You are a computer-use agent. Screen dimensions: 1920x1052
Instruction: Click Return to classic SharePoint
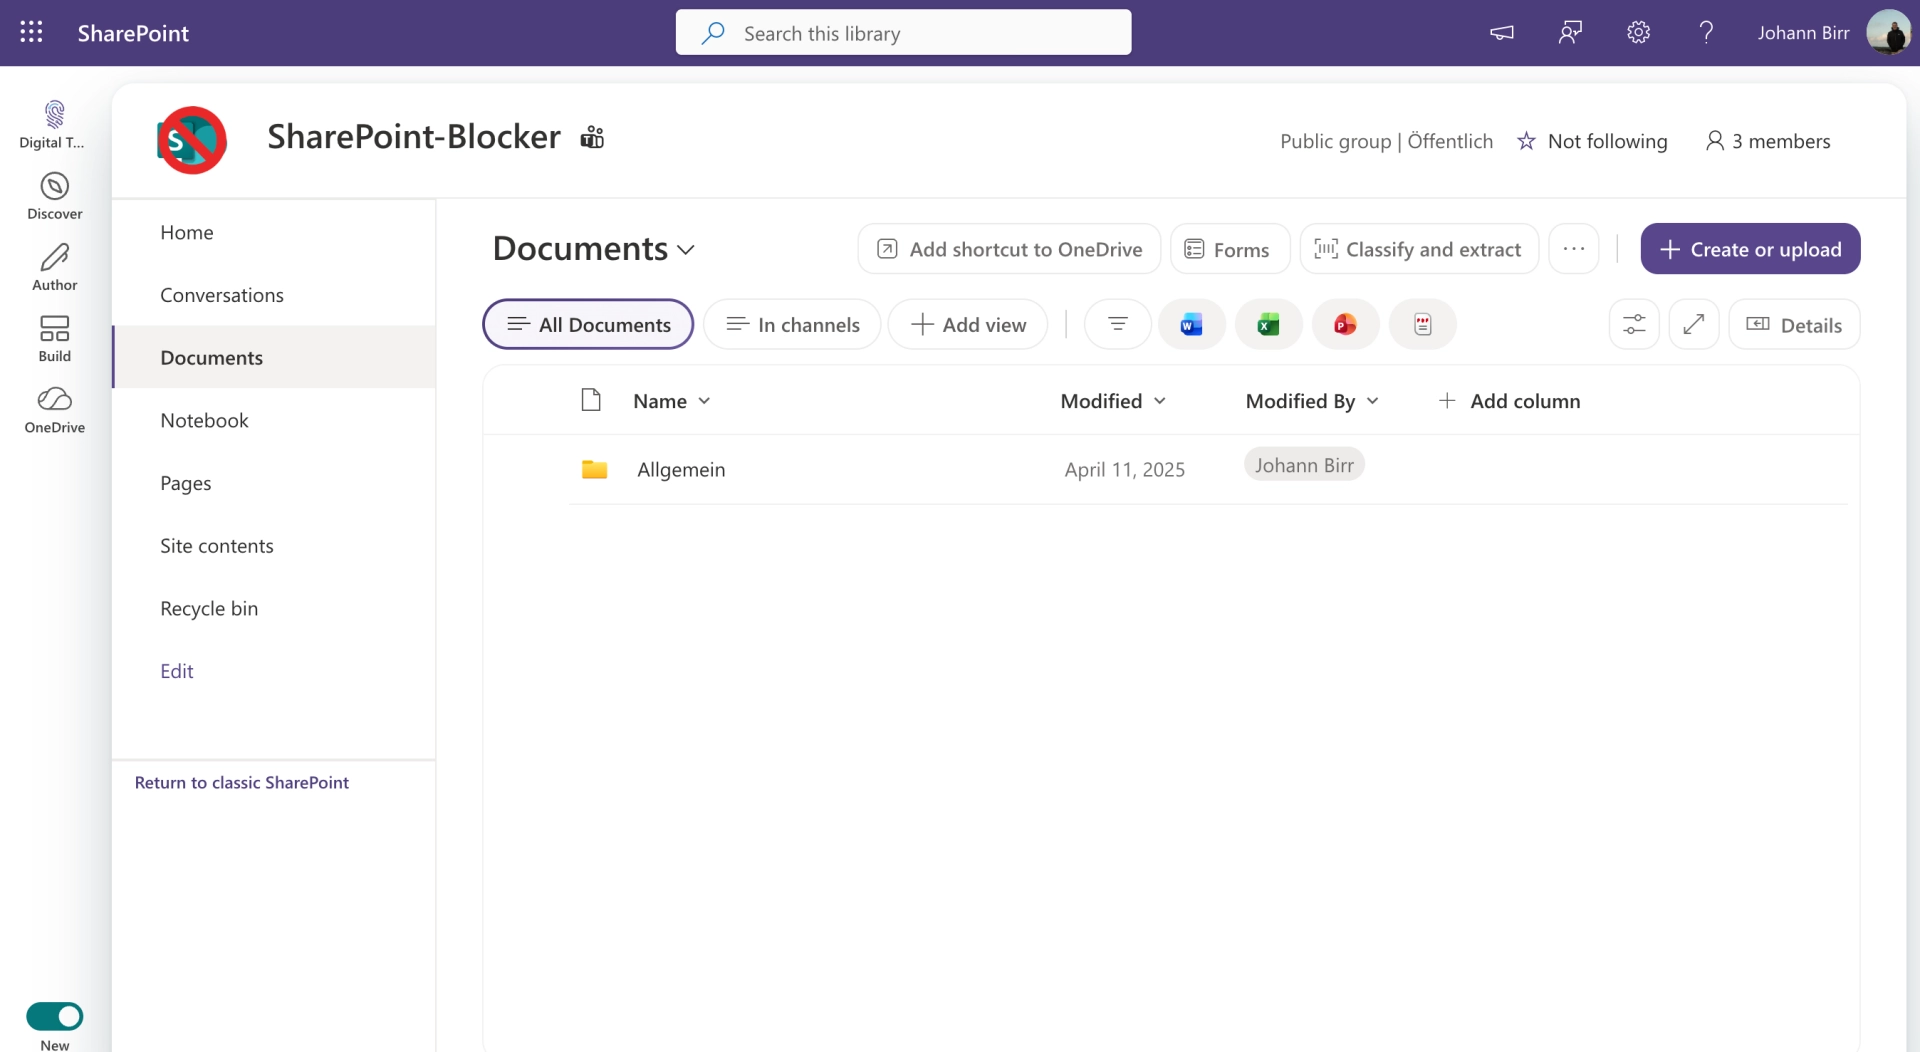(241, 782)
